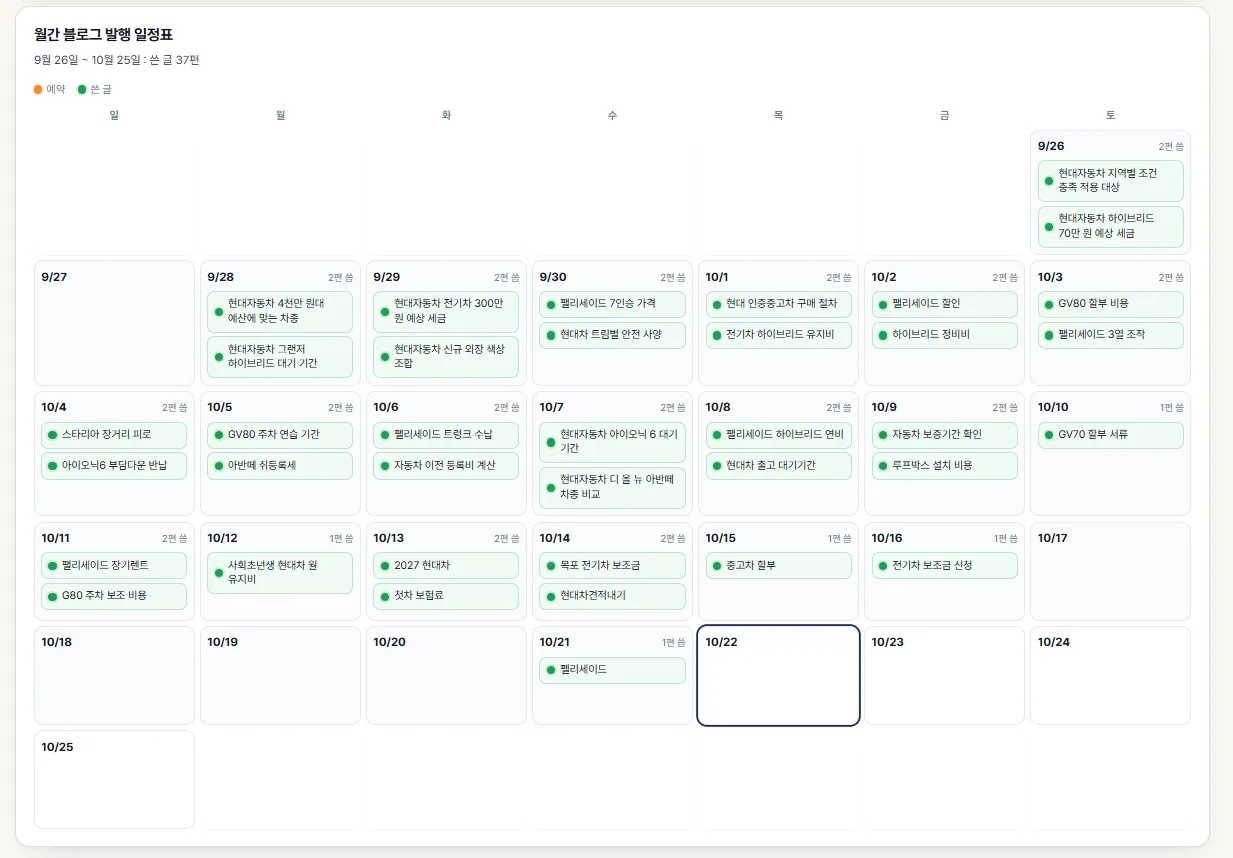Click the green '쓴 글' legend dot

pos(82,89)
